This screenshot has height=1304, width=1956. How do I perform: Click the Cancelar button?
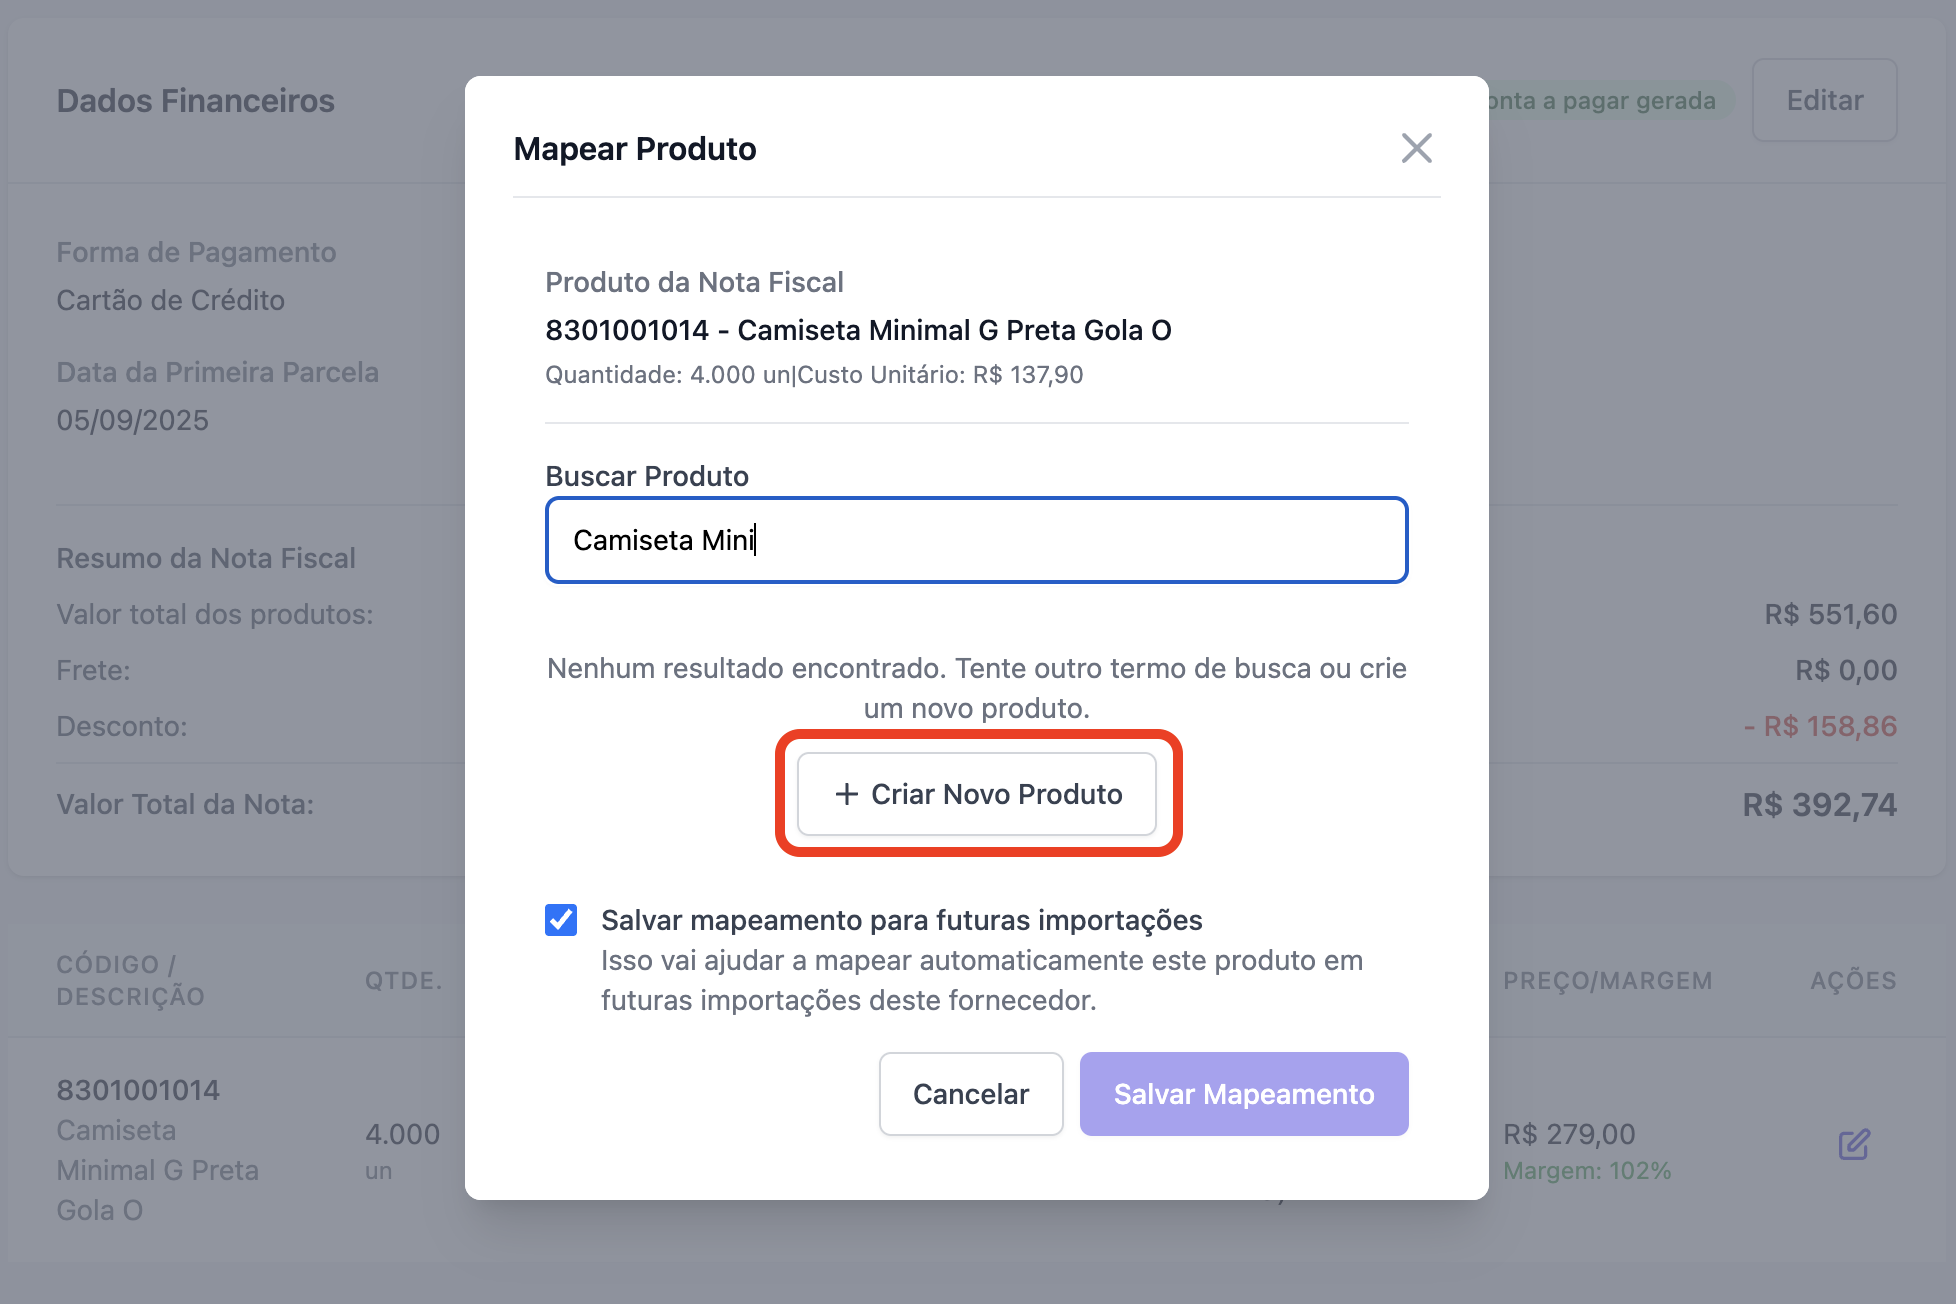[x=970, y=1094]
